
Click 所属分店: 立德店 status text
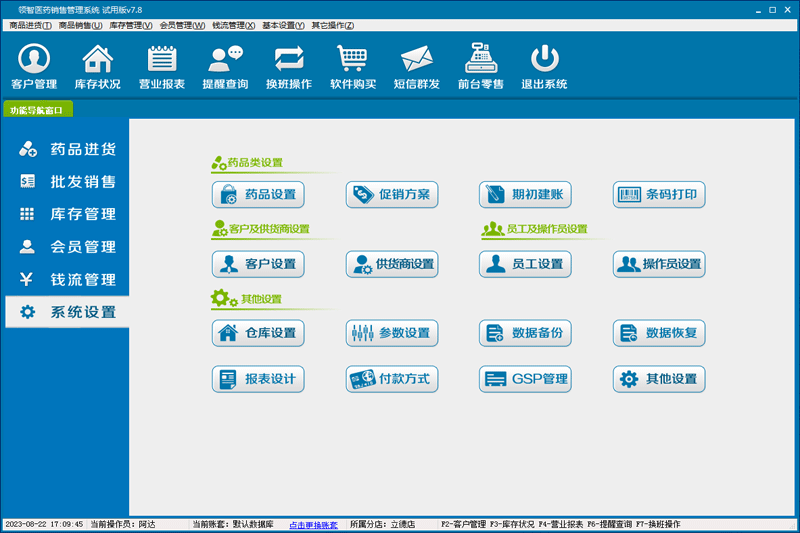[x=382, y=524]
